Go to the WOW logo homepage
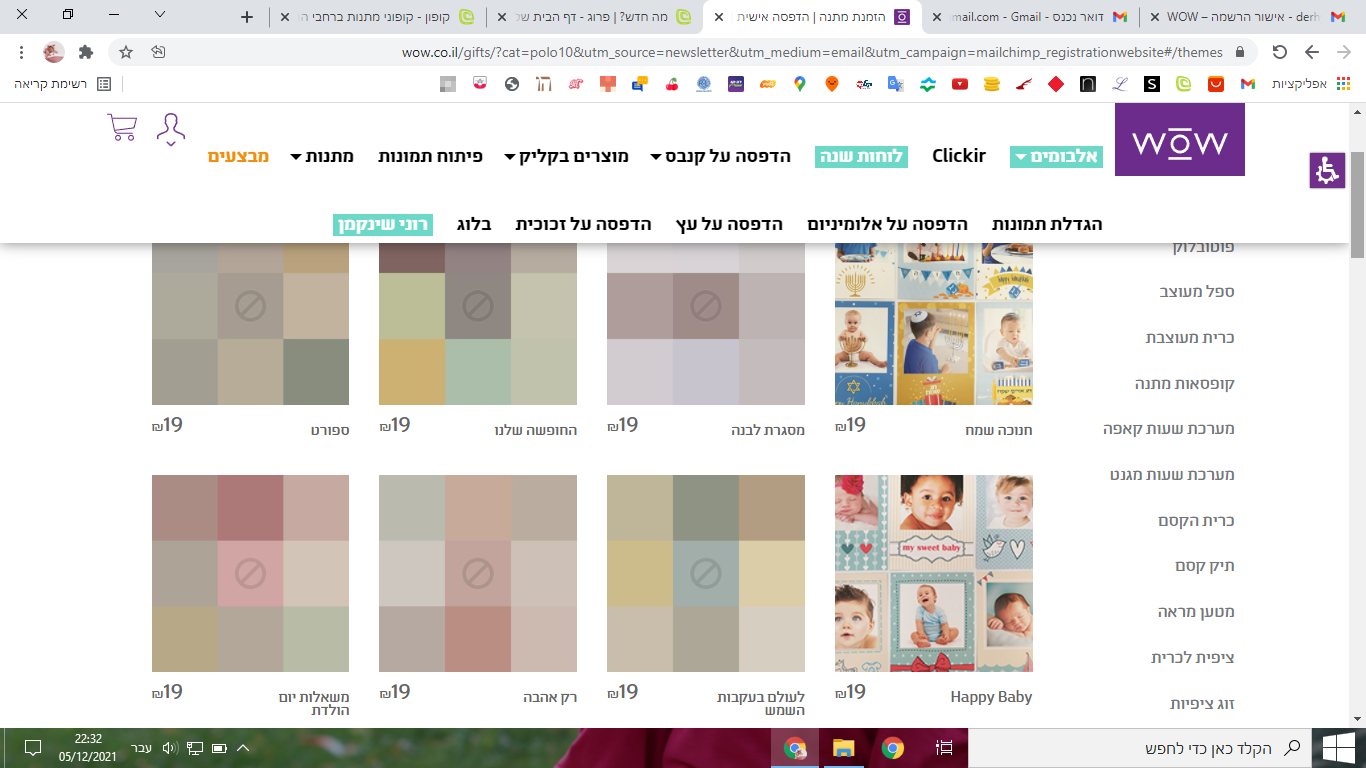This screenshot has width=1366, height=768. 1180,140
